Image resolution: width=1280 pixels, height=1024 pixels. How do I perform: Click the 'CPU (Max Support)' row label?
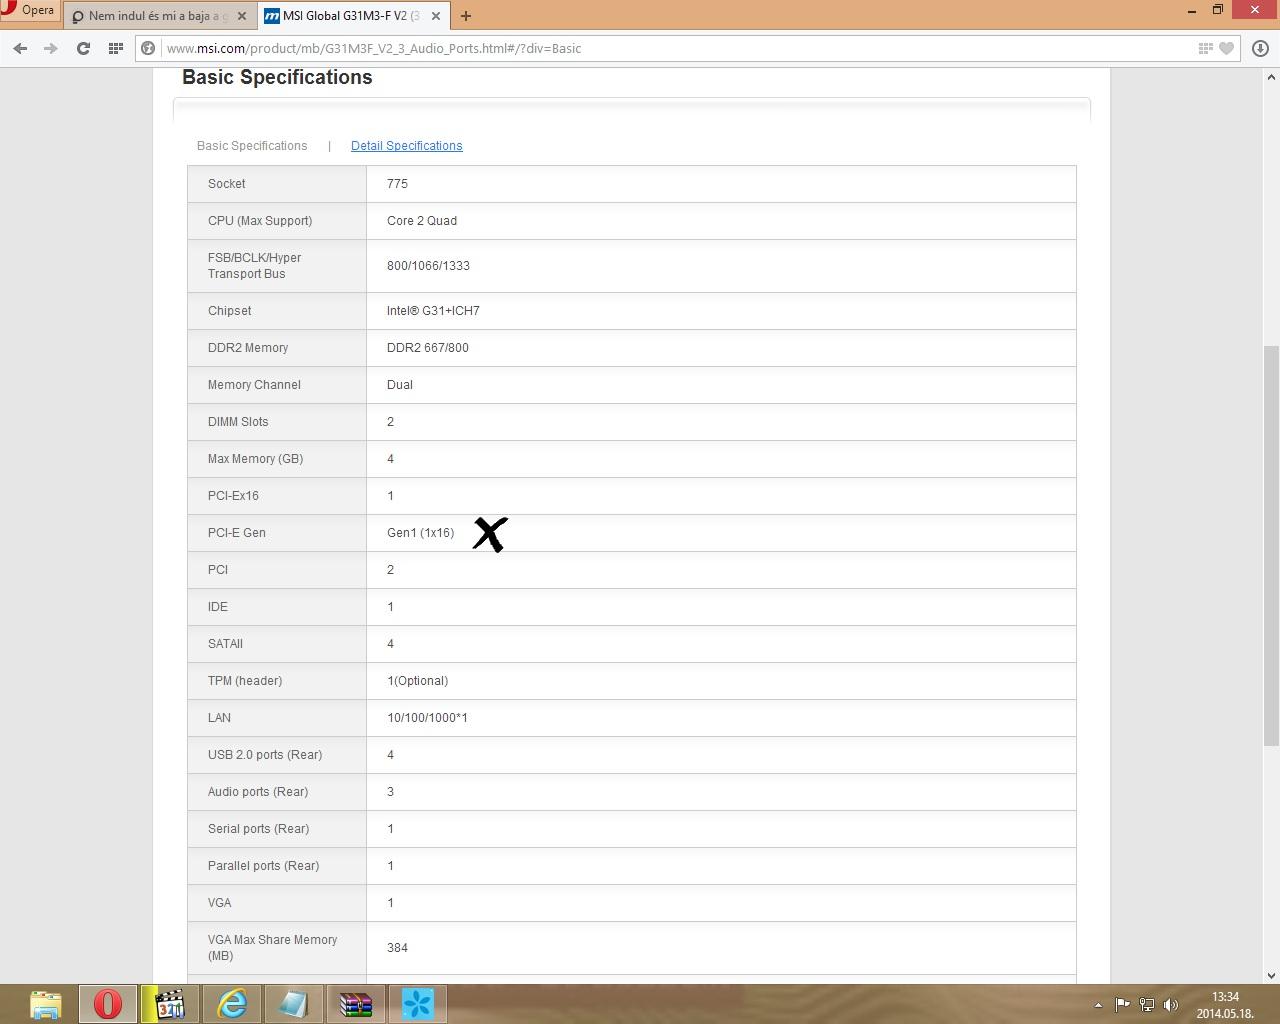[260, 221]
